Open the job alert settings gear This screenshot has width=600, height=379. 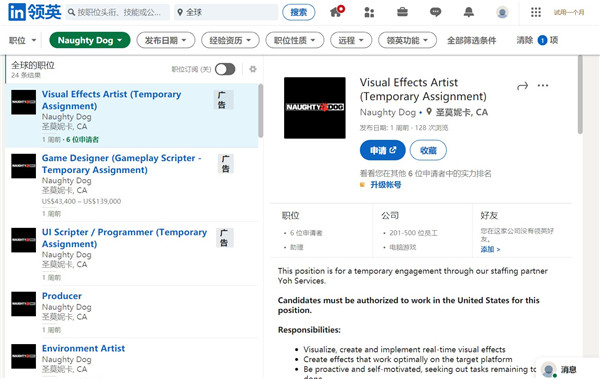click(253, 69)
